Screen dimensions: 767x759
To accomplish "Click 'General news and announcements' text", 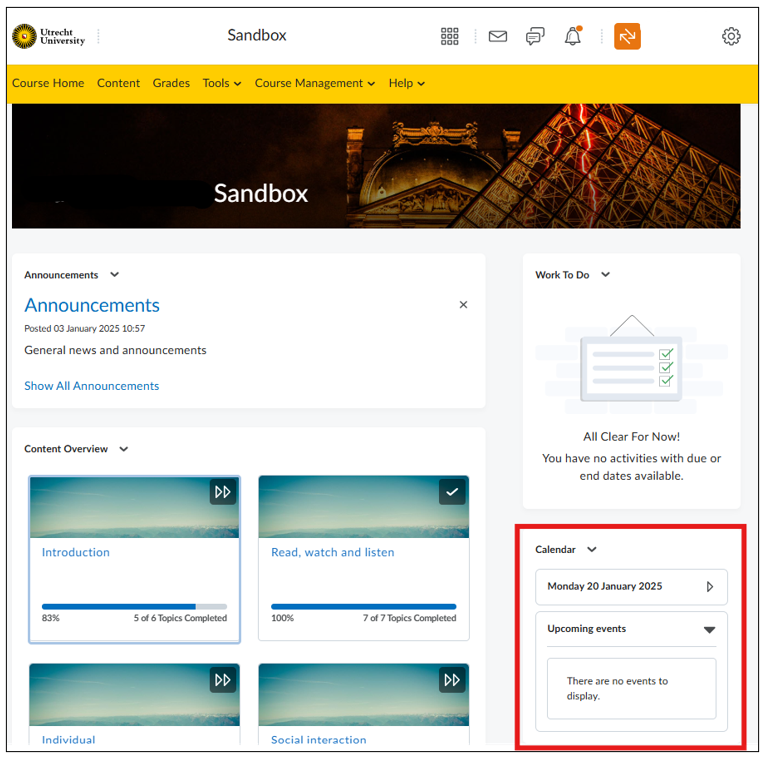I will 115,350.
